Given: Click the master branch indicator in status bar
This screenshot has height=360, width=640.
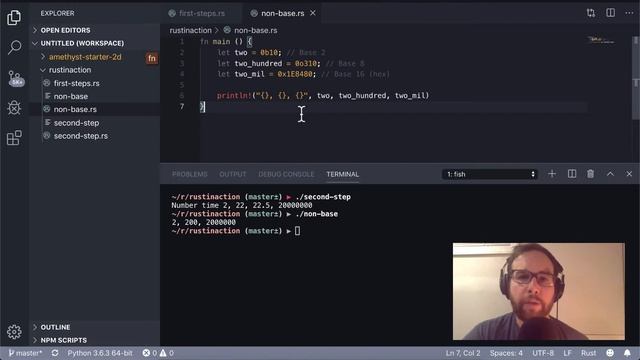Looking at the screenshot, I should (25, 353).
